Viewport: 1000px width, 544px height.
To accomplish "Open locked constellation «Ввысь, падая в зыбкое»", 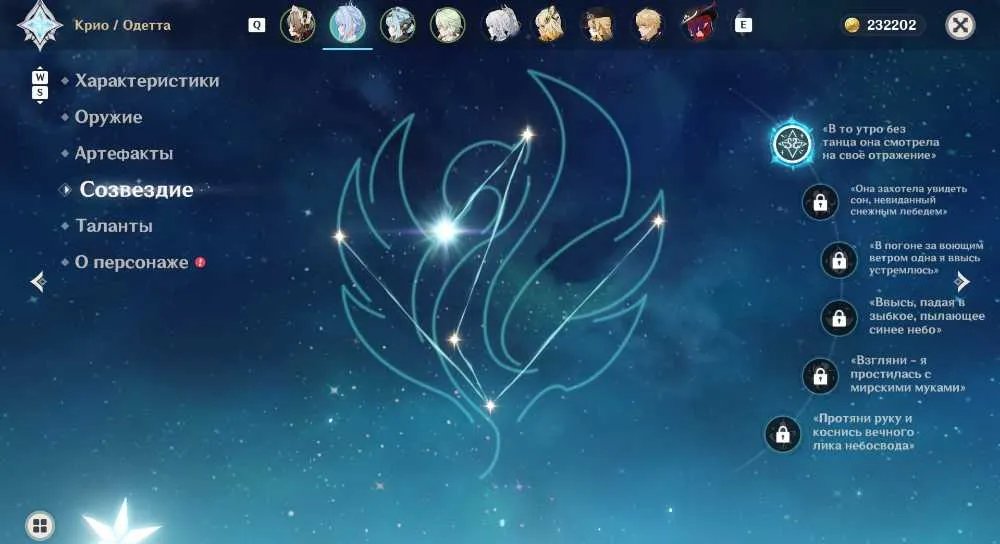I will (x=839, y=317).
